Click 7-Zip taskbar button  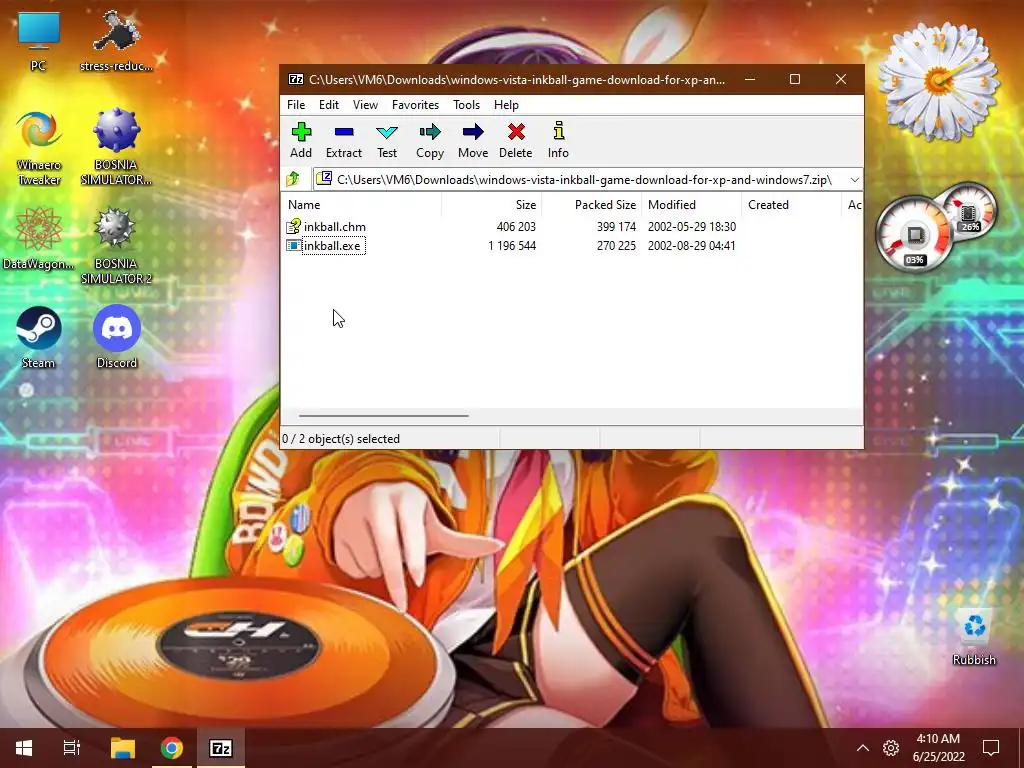pyautogui.click(x=221, y=748)
